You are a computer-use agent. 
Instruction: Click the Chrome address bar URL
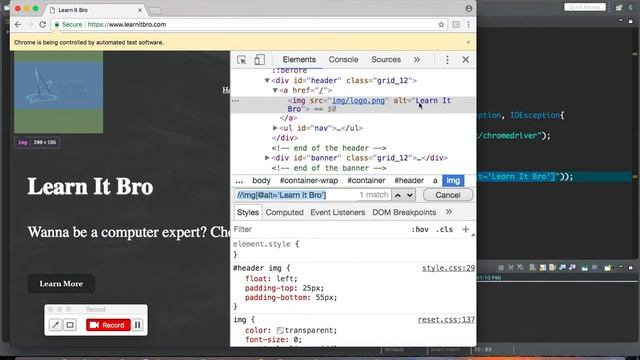click(x=127, y=24)
